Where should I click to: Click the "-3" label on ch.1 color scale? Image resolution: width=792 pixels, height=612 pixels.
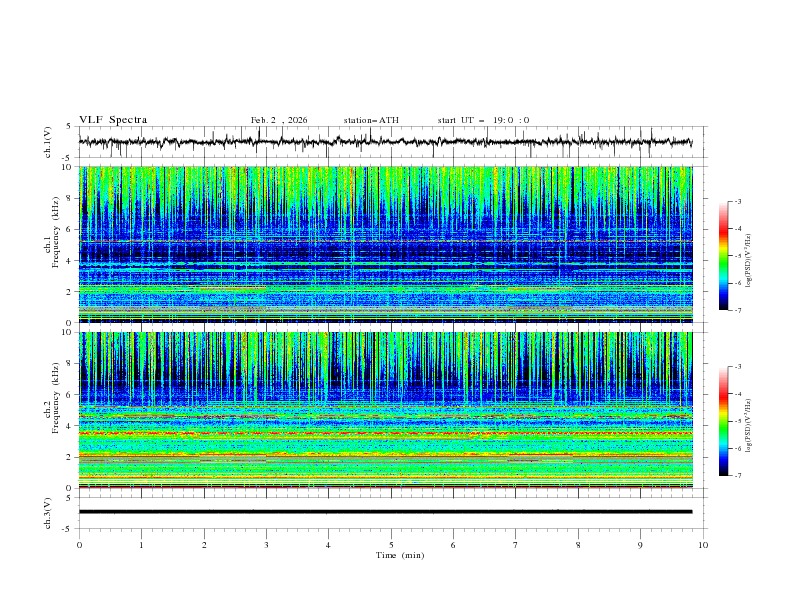coord(738,202)
